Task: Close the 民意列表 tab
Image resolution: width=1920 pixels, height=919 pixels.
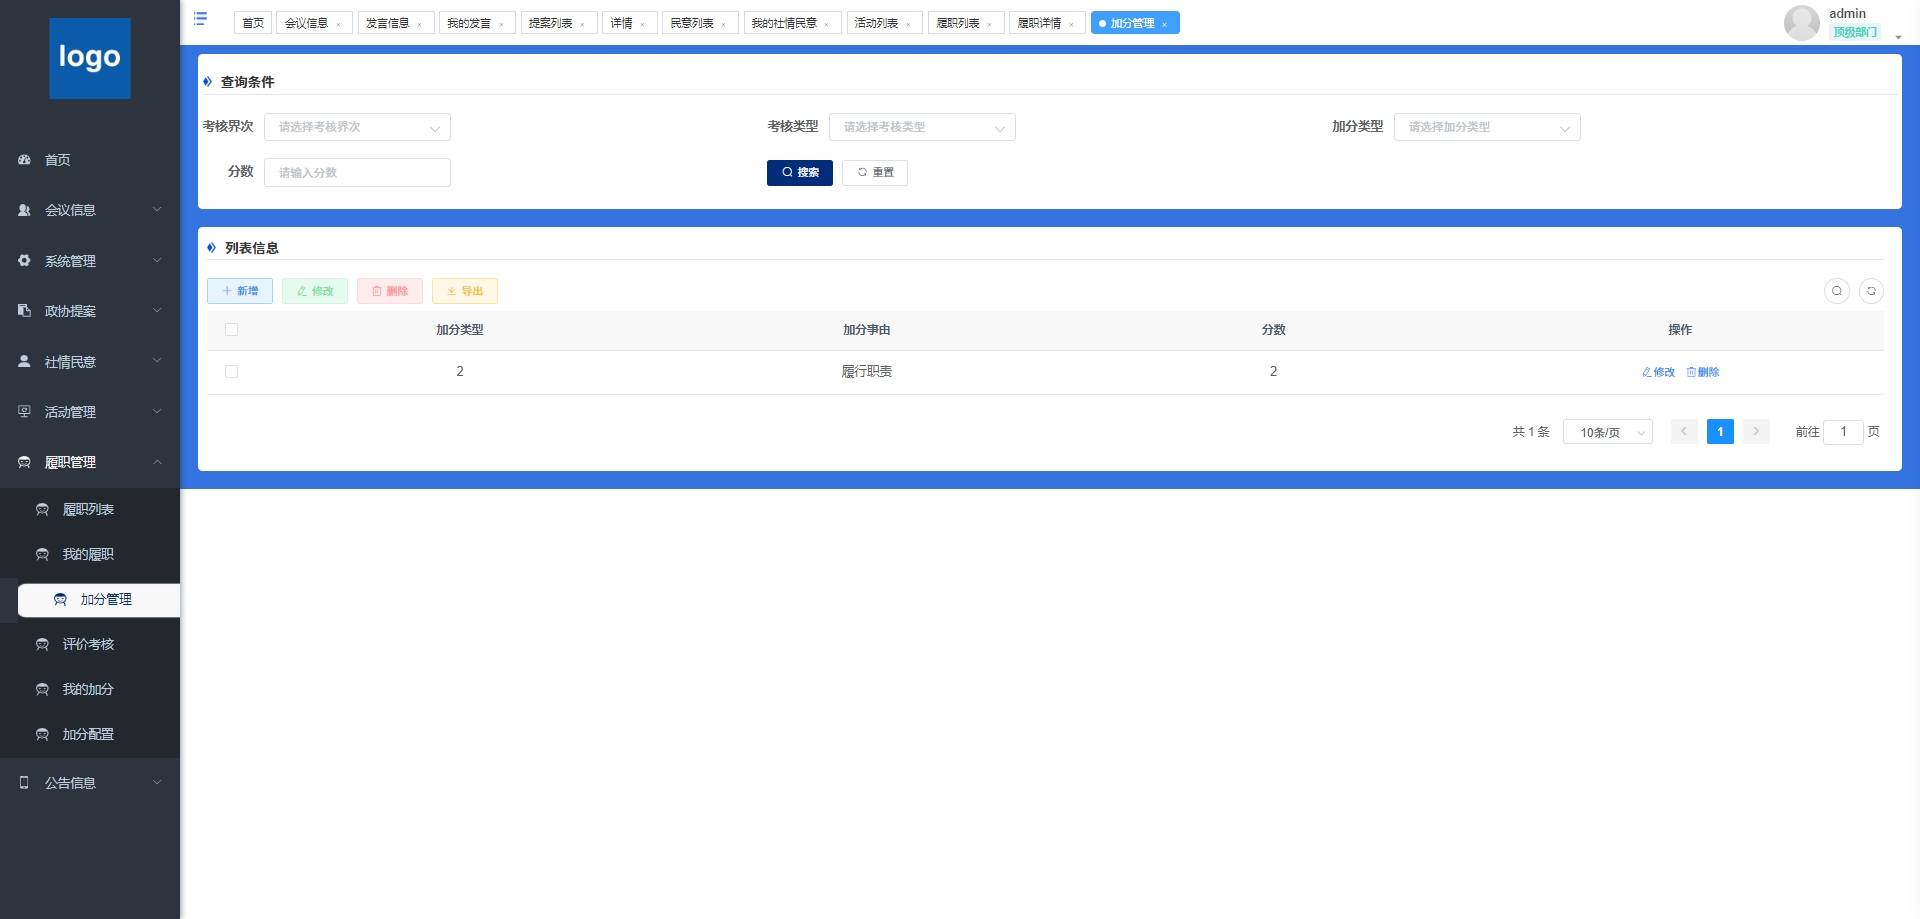Action: (724, 24)
